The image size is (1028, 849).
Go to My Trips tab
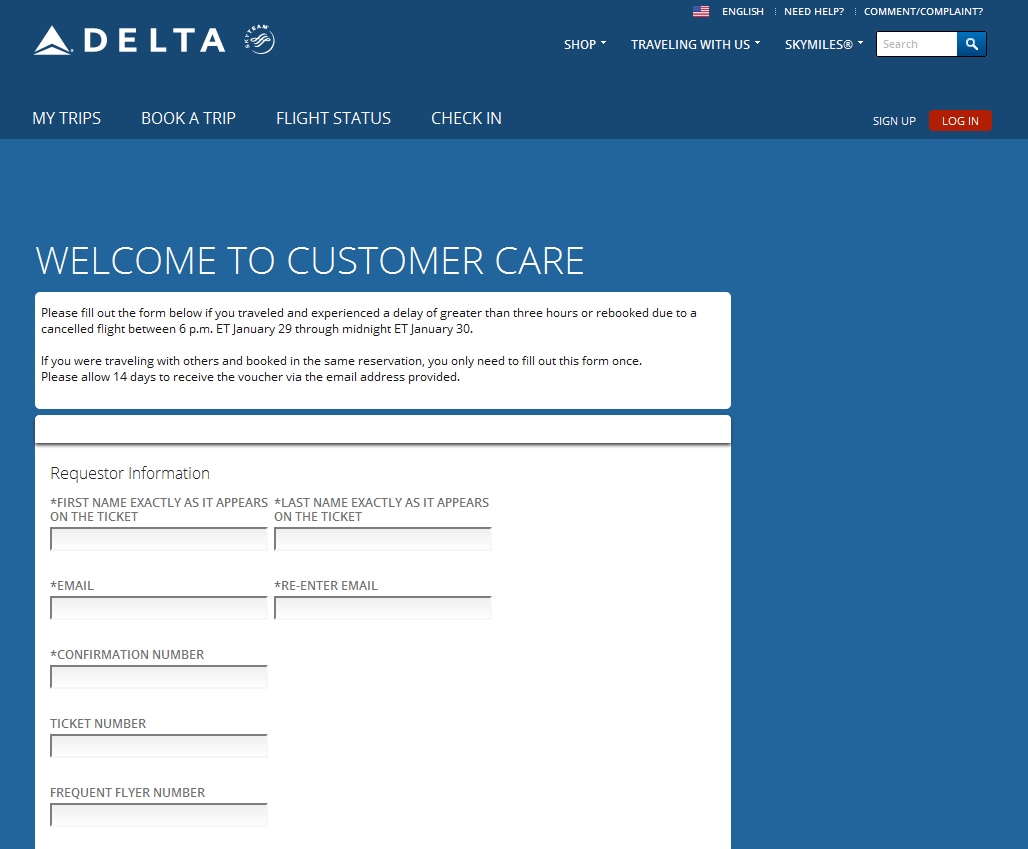pos(67,118)
